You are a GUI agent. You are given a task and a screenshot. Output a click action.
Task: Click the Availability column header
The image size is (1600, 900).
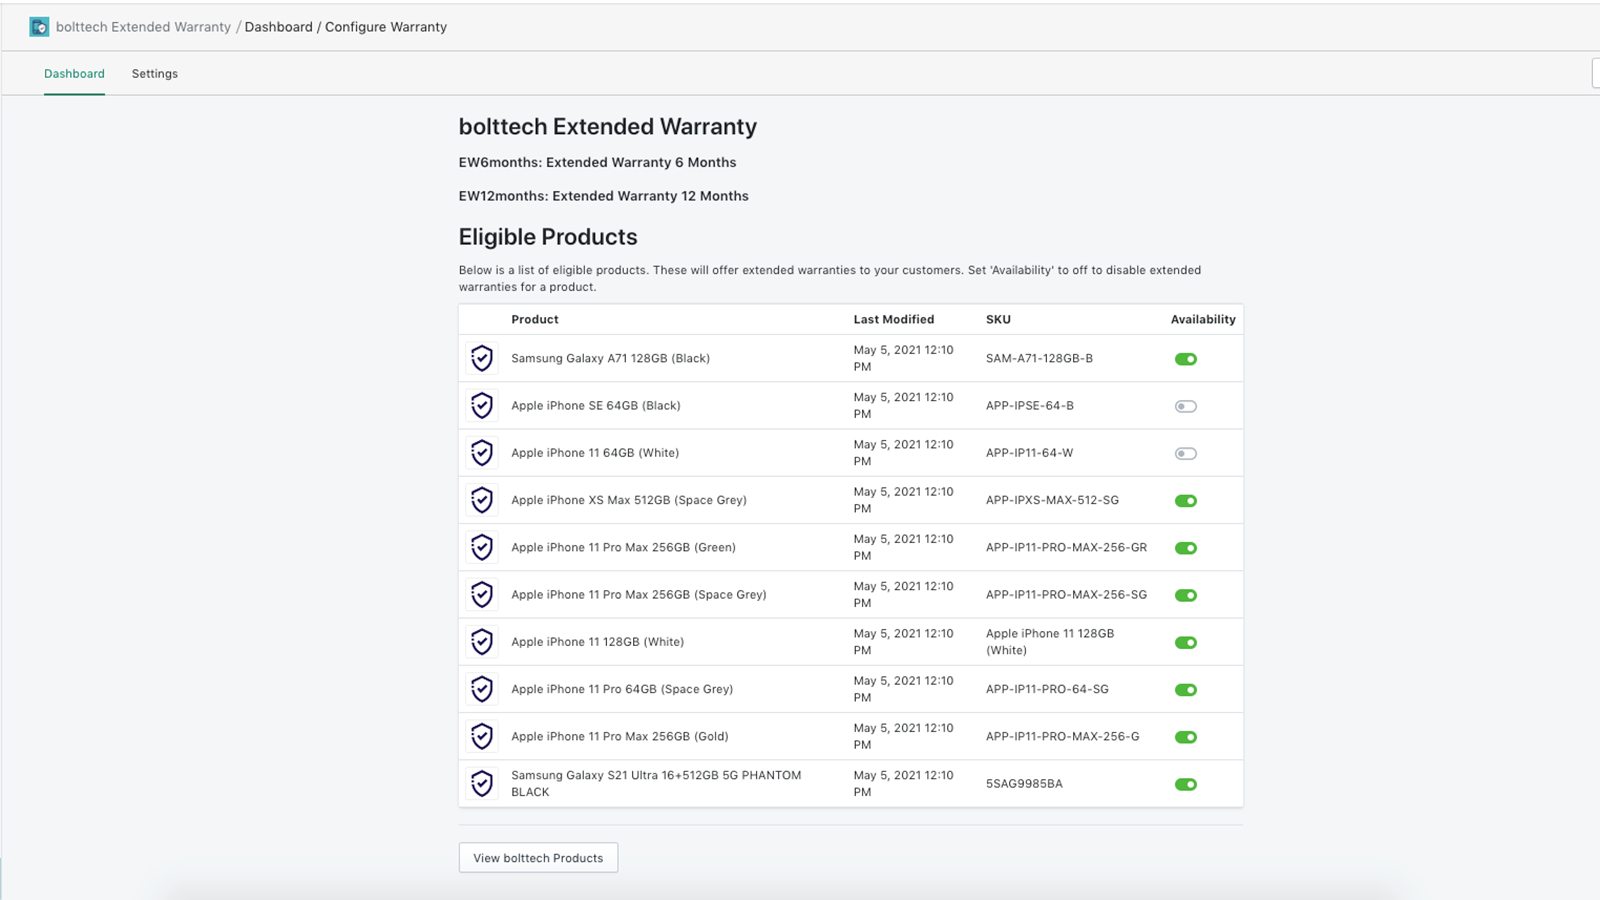pos(1203,319)
